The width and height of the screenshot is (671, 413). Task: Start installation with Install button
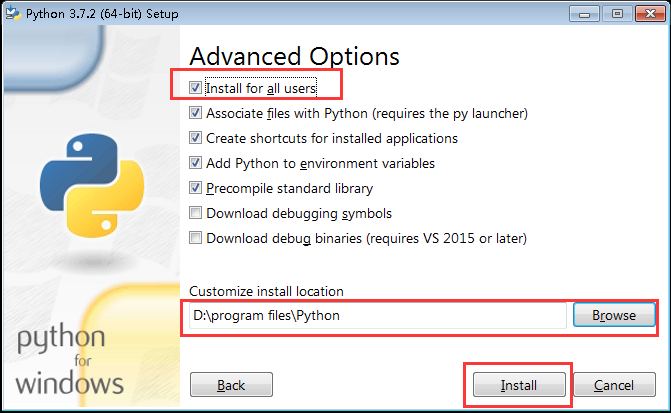[519, 385]
